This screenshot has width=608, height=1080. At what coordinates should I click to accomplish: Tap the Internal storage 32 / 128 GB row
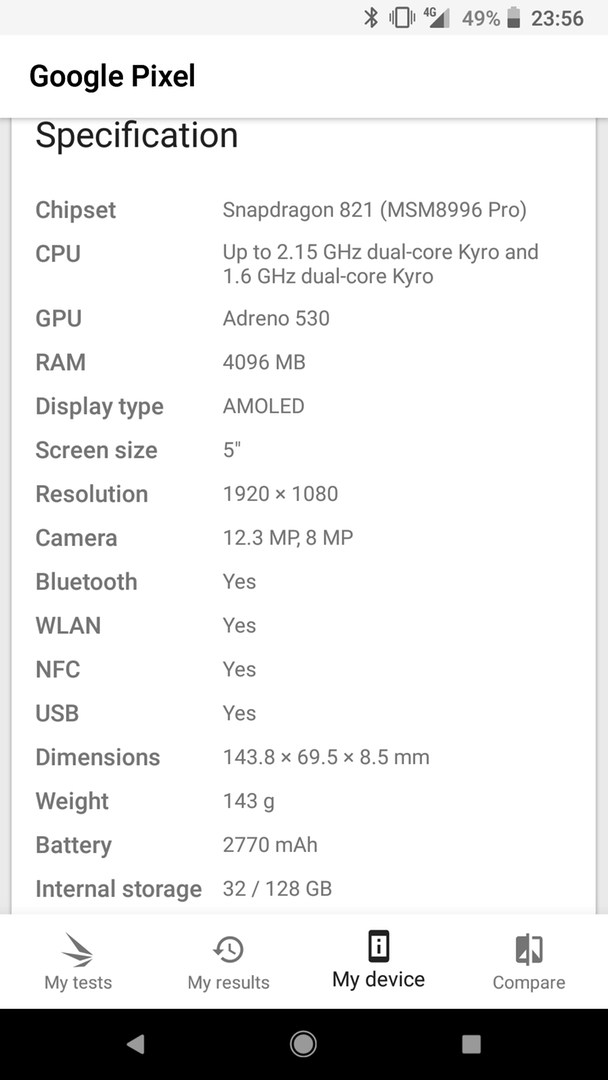tap(303, 889)
